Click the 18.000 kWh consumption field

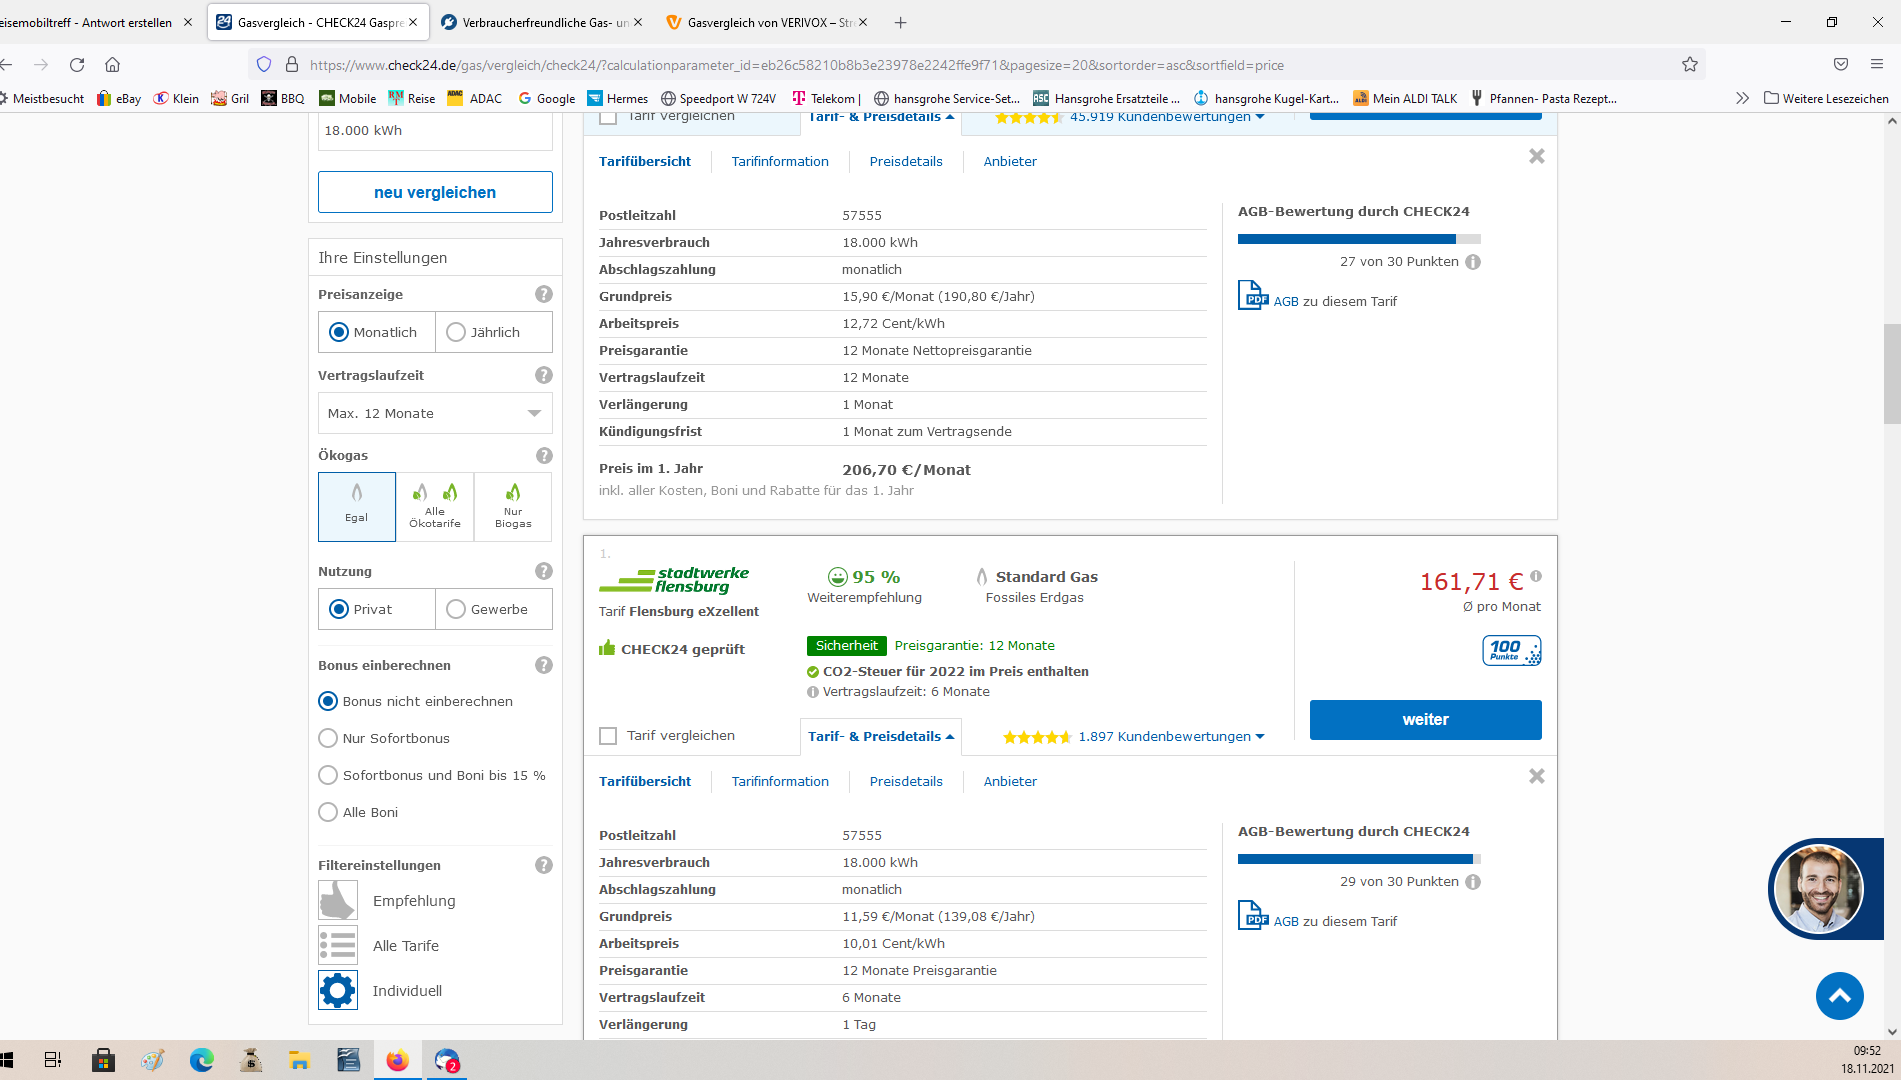(x=435, y=131)
